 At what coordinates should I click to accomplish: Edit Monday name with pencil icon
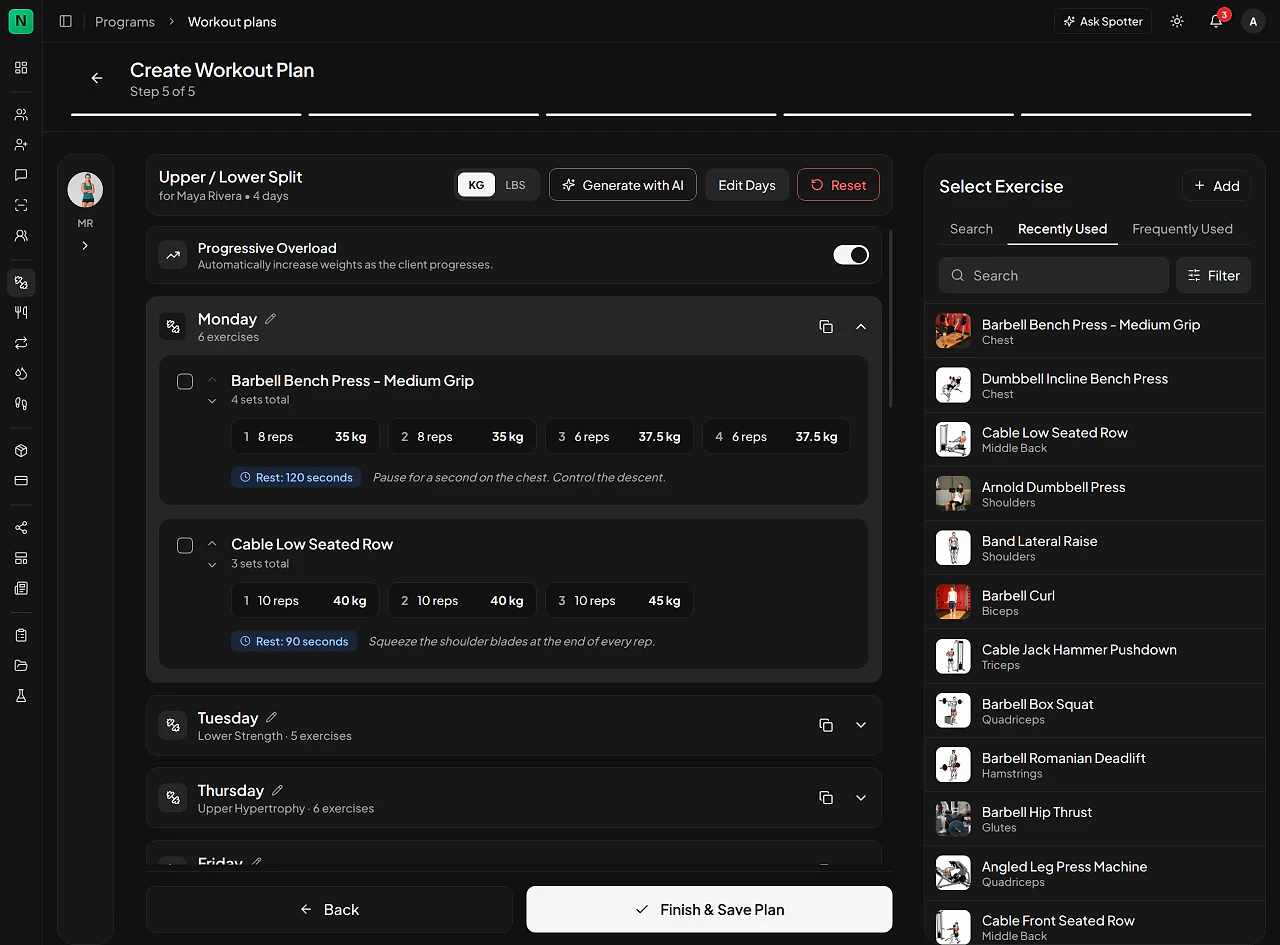pyautogui.click(x=270, y=319)
